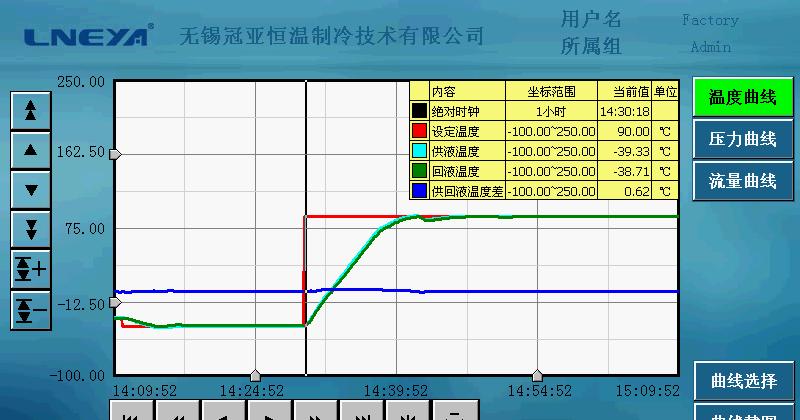Jump to the start of the timeline
The image size is (800, 420).
(131, 411)
